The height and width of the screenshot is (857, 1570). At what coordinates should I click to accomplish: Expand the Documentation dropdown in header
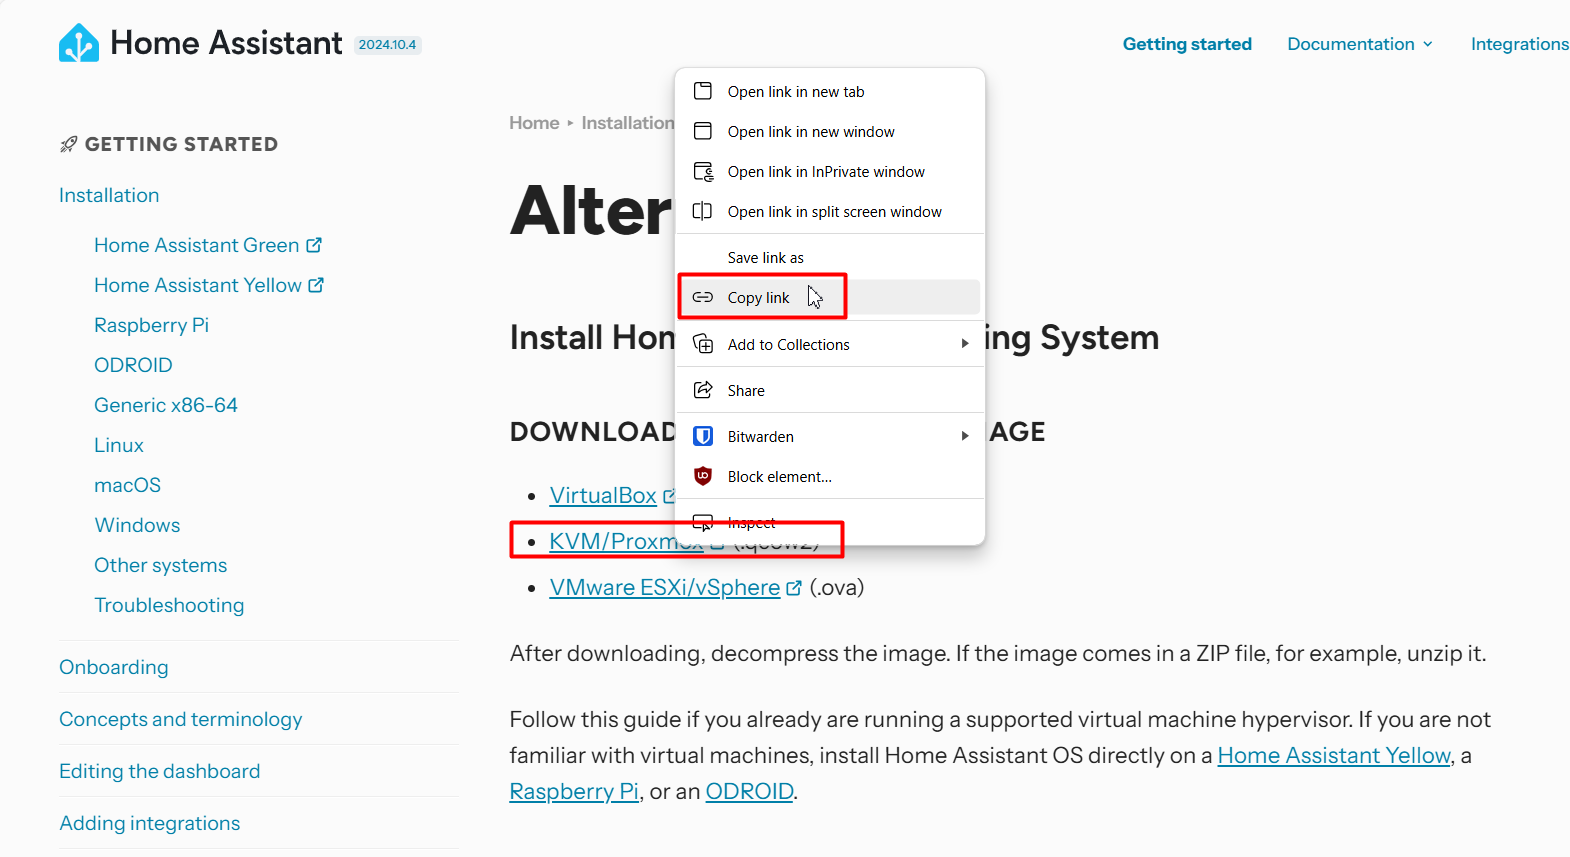1360,44
